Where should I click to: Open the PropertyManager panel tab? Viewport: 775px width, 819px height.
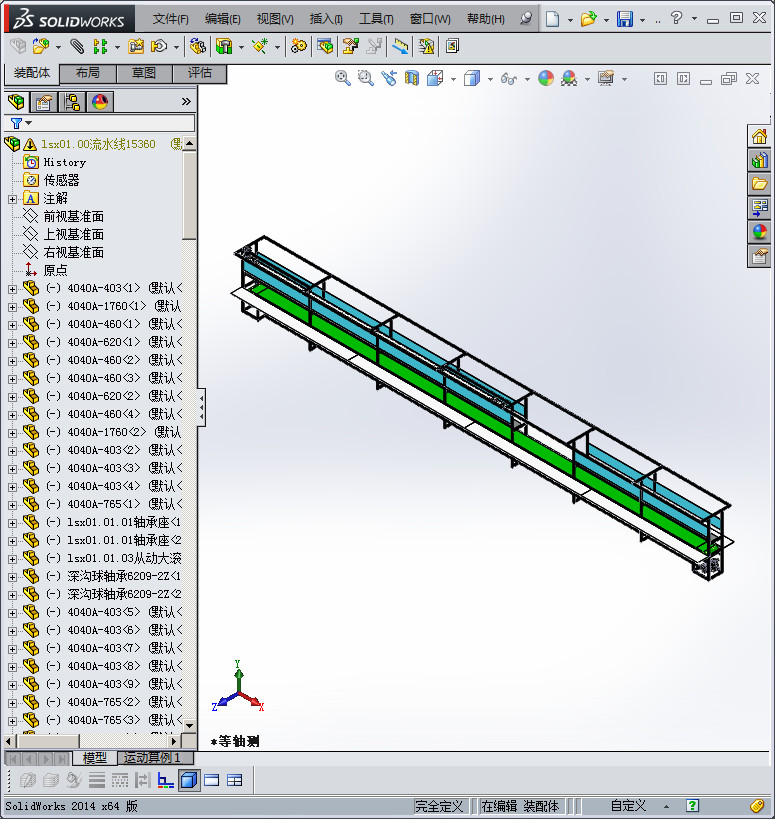[x=44, y=101]
